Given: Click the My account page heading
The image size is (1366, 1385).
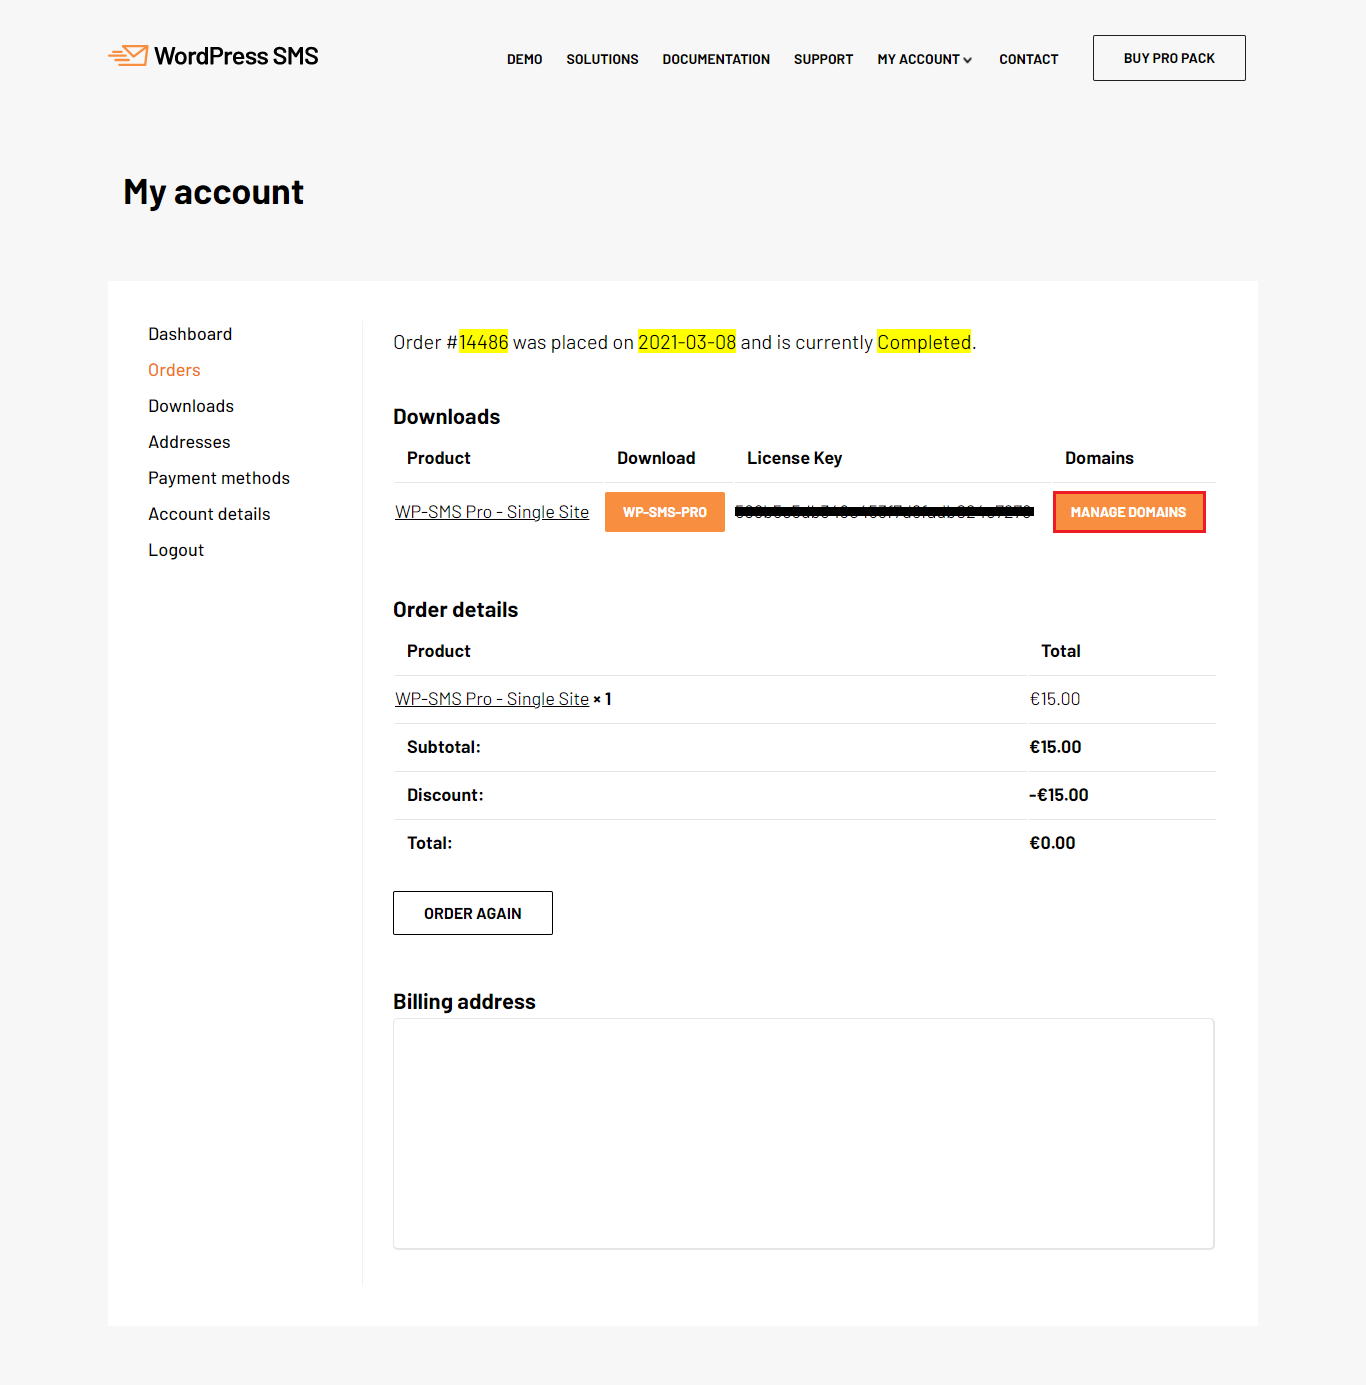Looking at the screenshot, I should point(214,192).
